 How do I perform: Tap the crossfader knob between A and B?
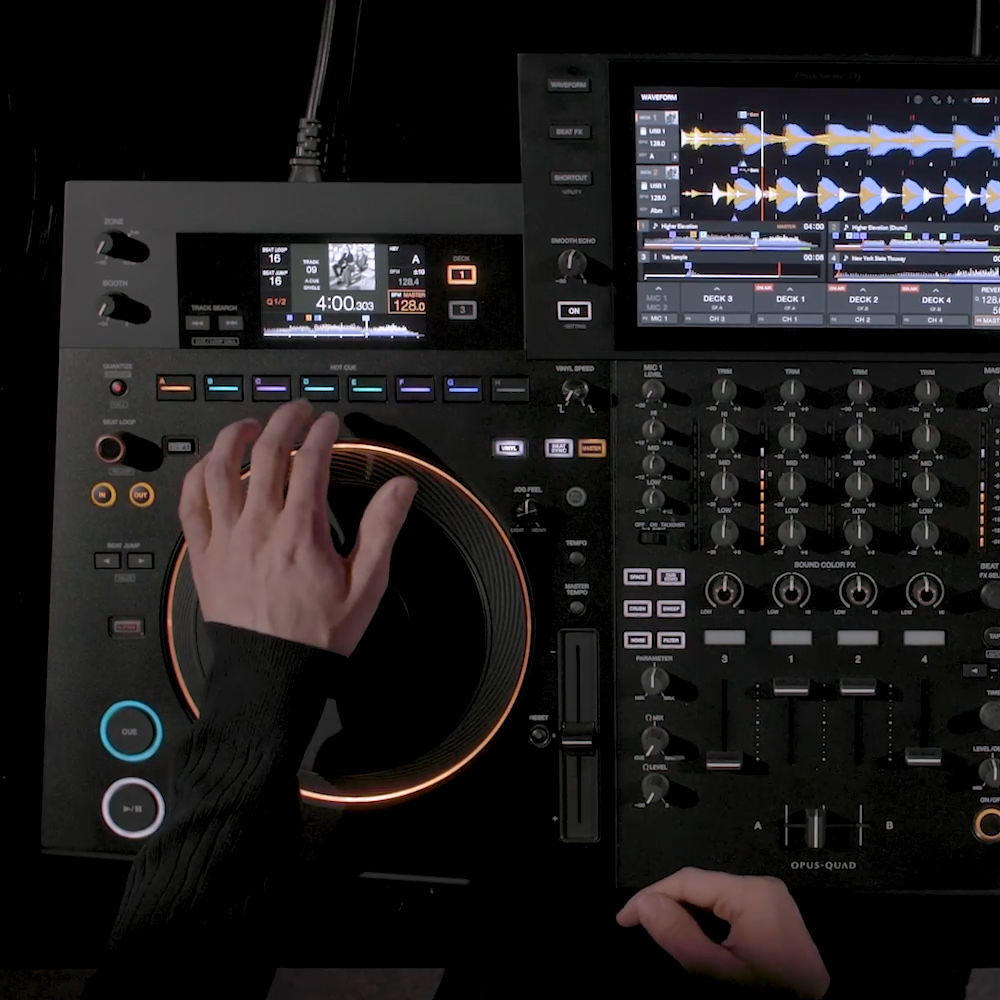click(815, 826)
